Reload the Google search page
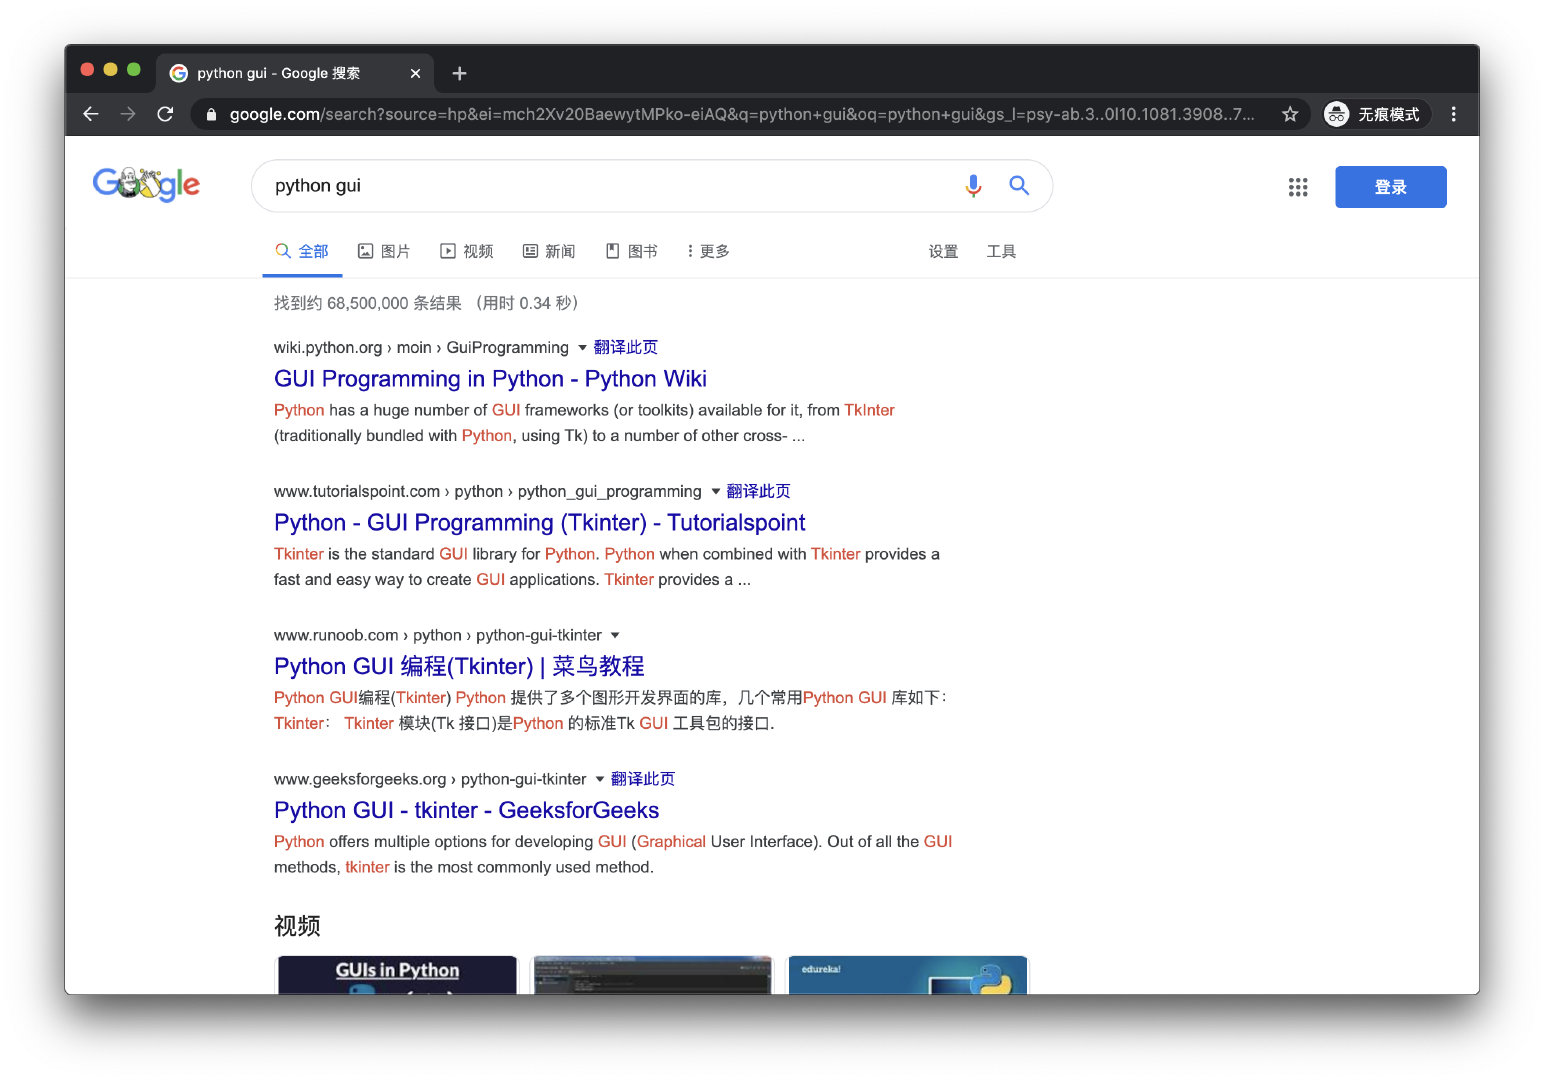1544x1080 pixels. click(x=166, y=114)
